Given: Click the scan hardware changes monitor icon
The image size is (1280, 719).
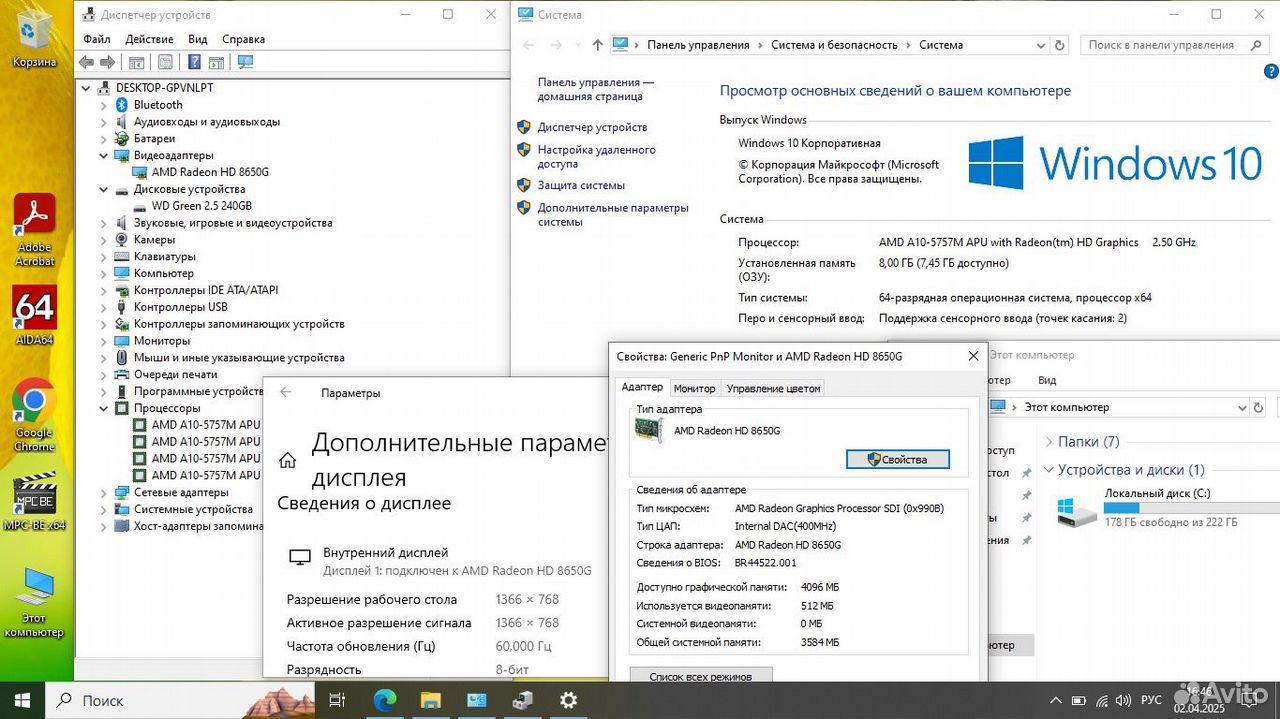Looking at the screenshot, I should [x=245, y=62].
